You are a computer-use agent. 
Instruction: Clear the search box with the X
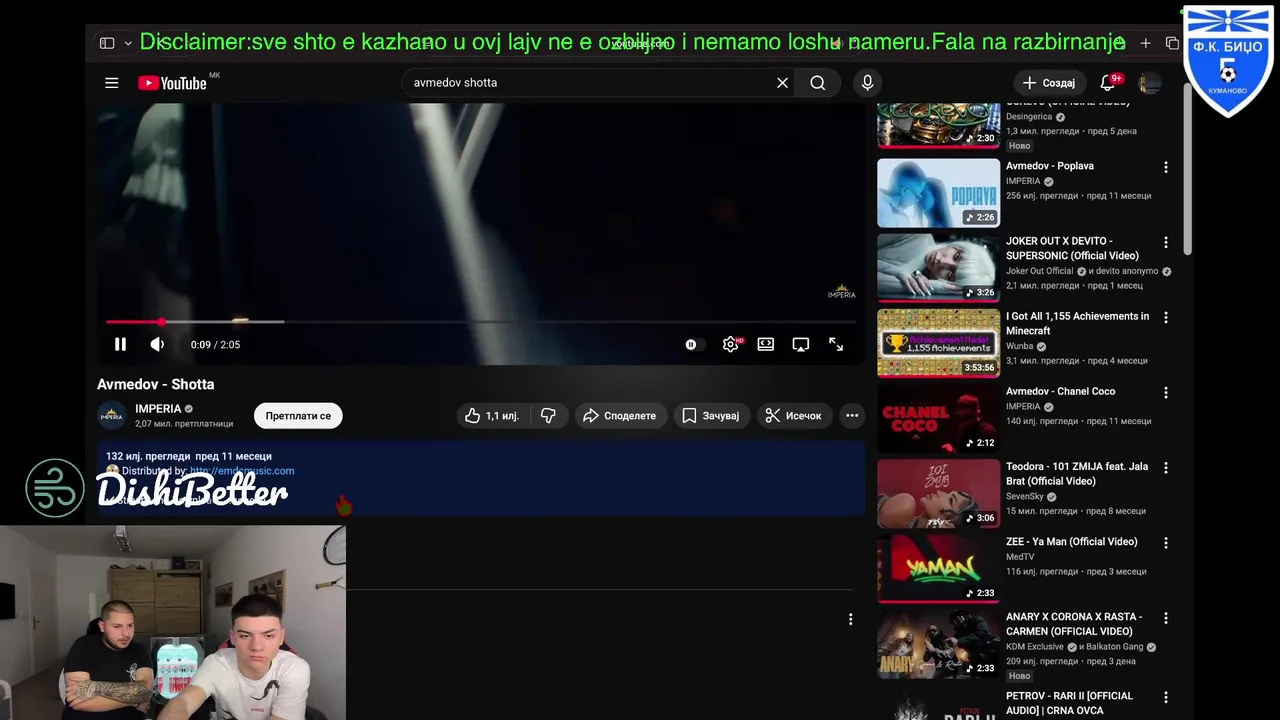coord(783,83)
